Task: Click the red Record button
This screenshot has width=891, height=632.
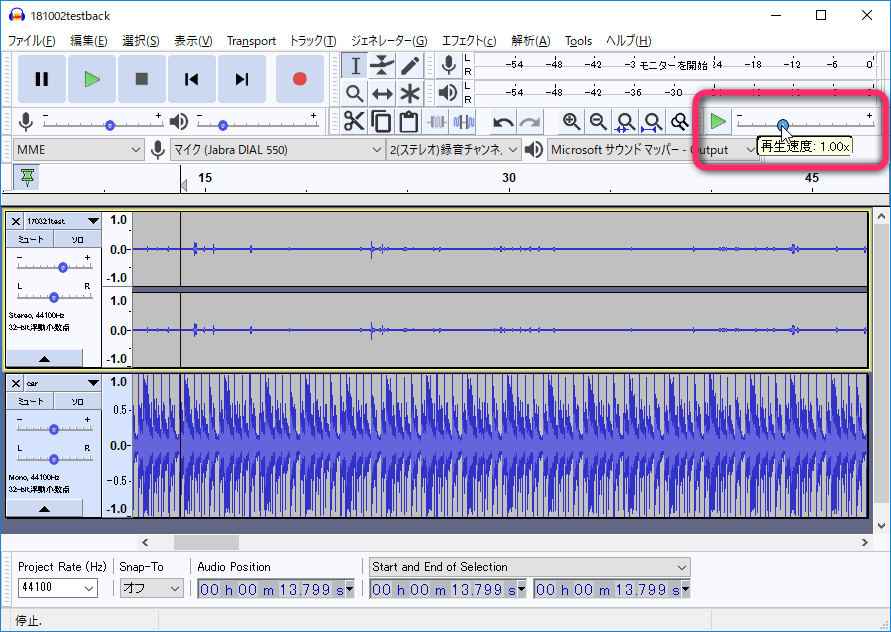Action: coord(299,79)
